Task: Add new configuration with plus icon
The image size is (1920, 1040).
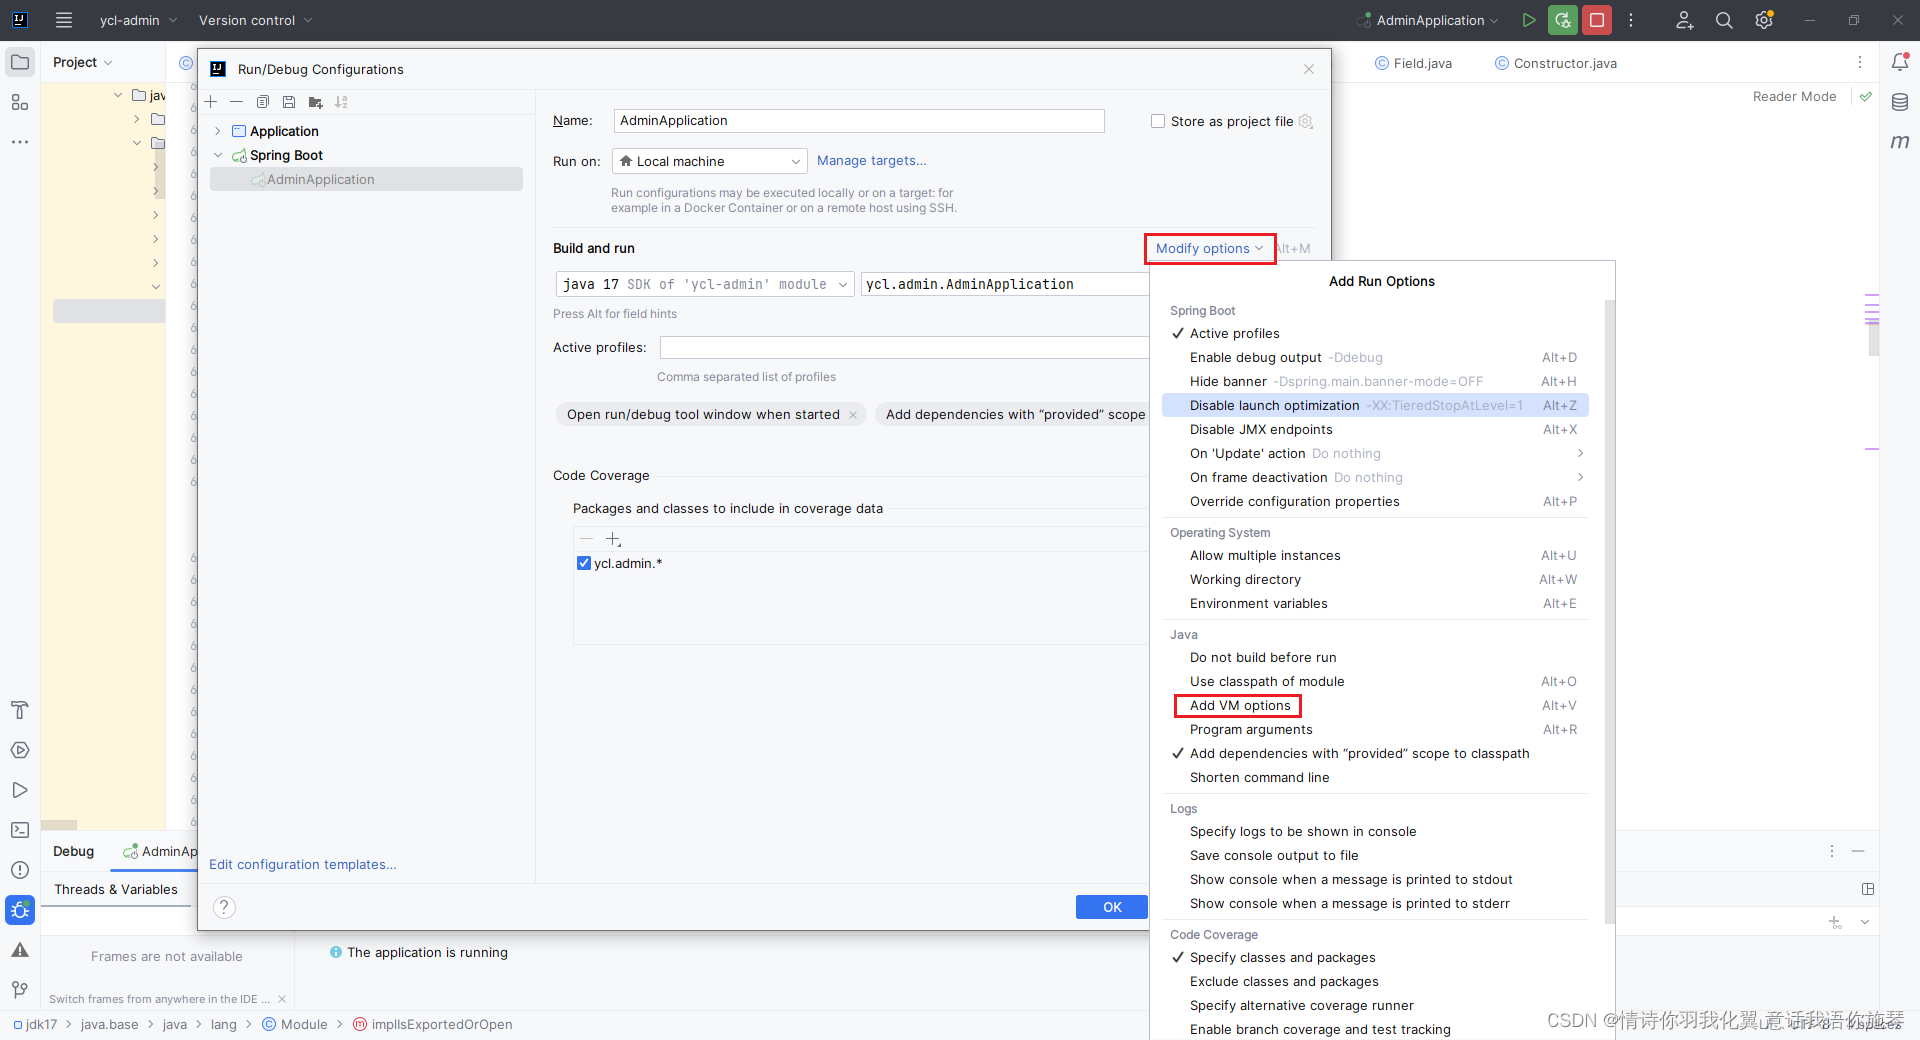Action: pos(211,102)
